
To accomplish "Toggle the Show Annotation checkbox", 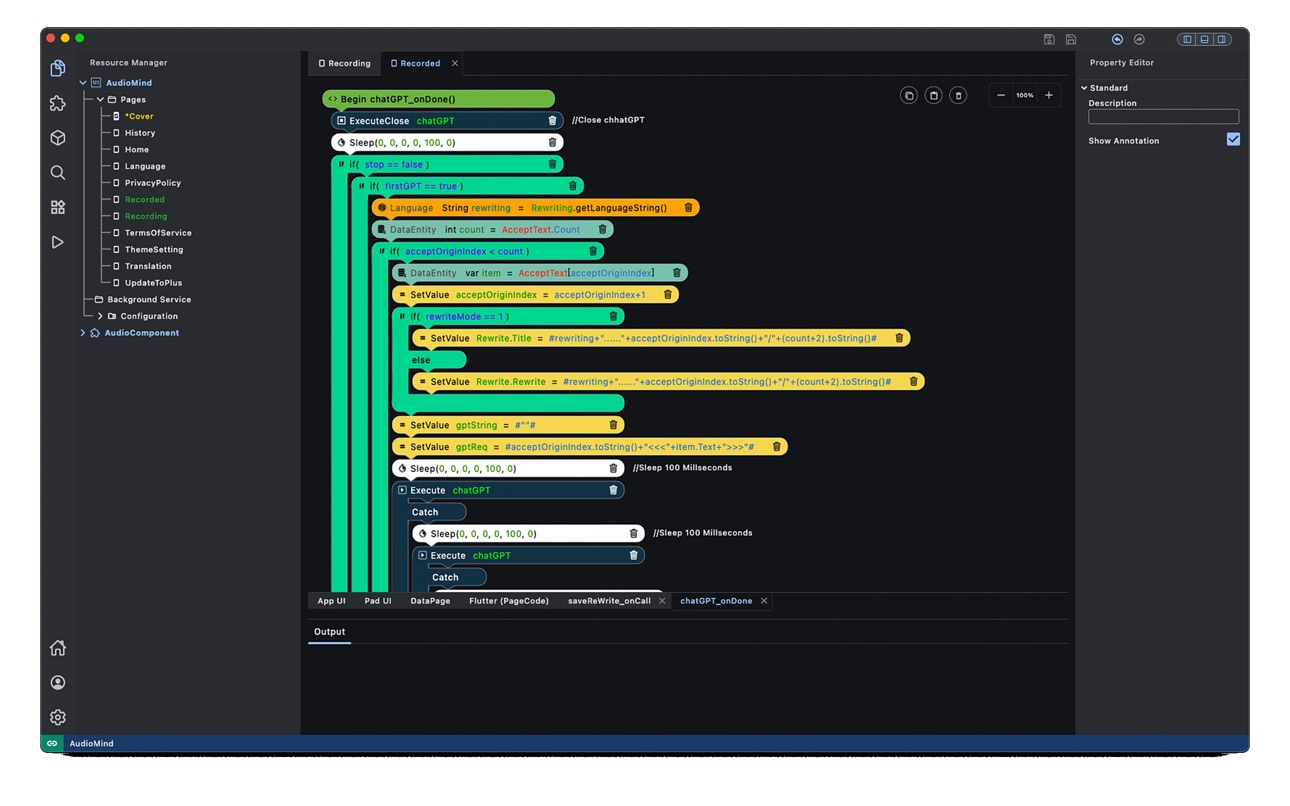I will 1233,139.
